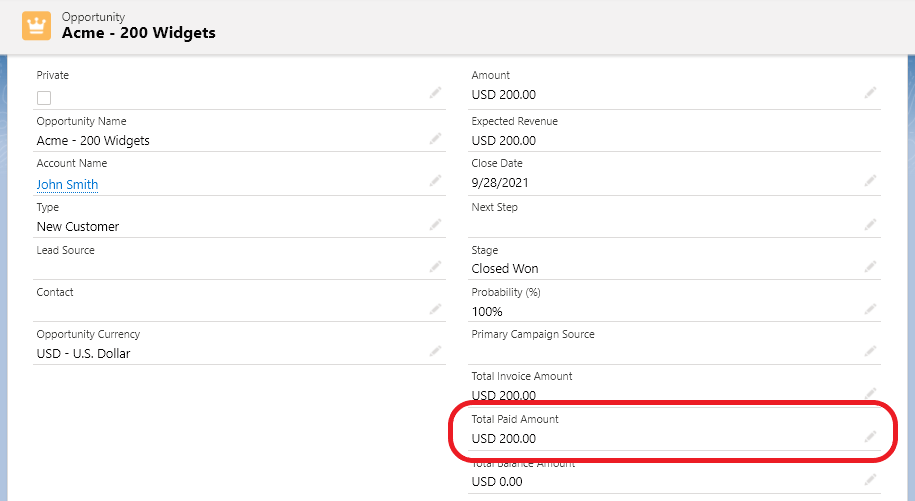915x501 pixels.
Task: Click the Total Balance Amount edit pencil
Action: coord(871,479)
